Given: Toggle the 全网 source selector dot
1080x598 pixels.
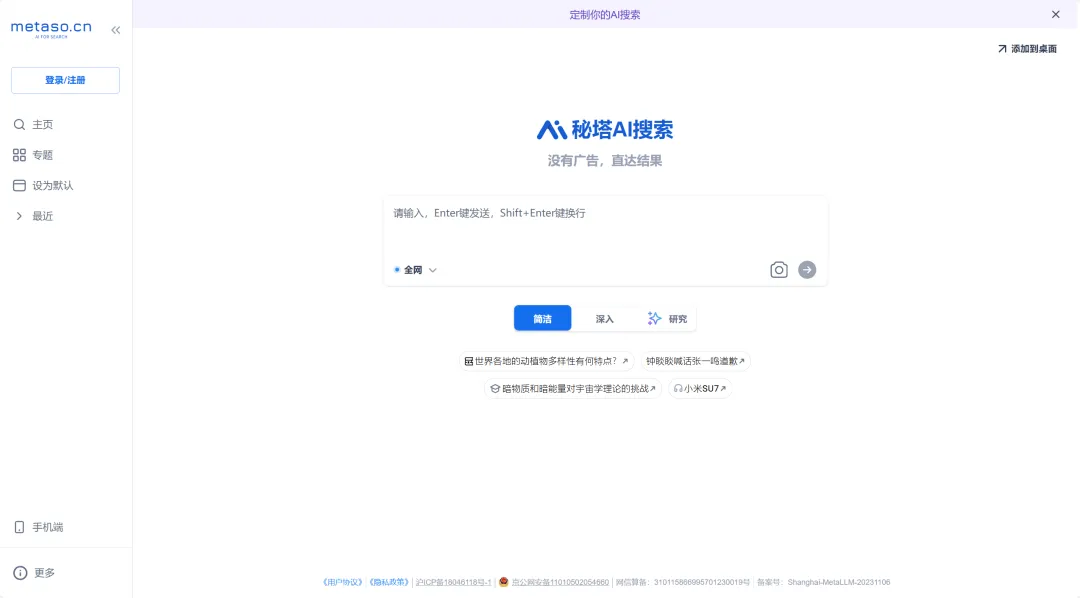Looking at the screenshot, I should [396, 270].
